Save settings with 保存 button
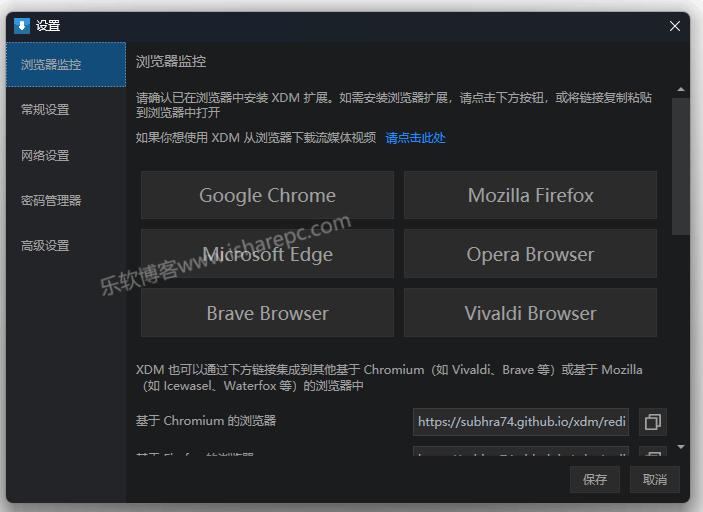This screenshot has height=512, width=703. [595, 479]
